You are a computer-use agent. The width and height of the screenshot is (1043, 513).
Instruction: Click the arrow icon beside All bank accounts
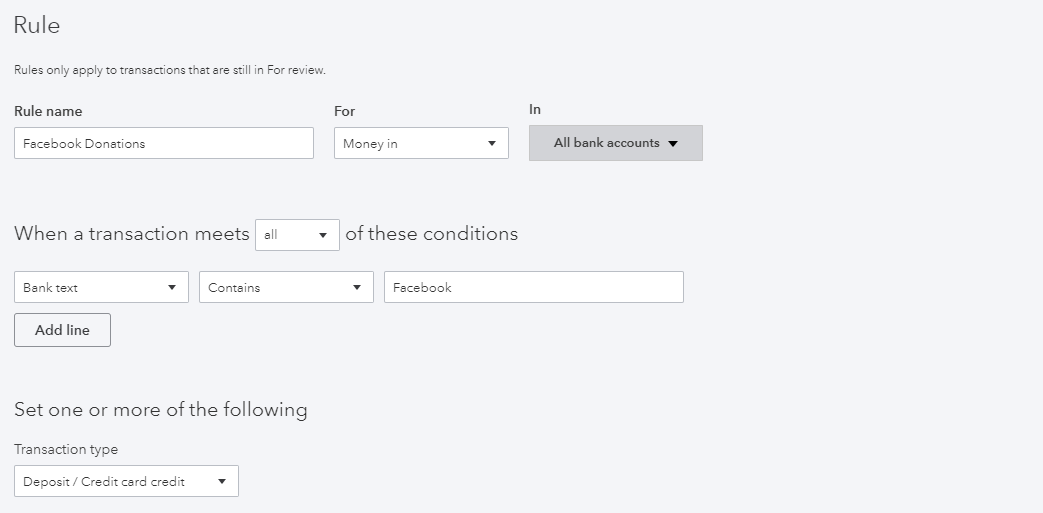(x=673, y=144)
